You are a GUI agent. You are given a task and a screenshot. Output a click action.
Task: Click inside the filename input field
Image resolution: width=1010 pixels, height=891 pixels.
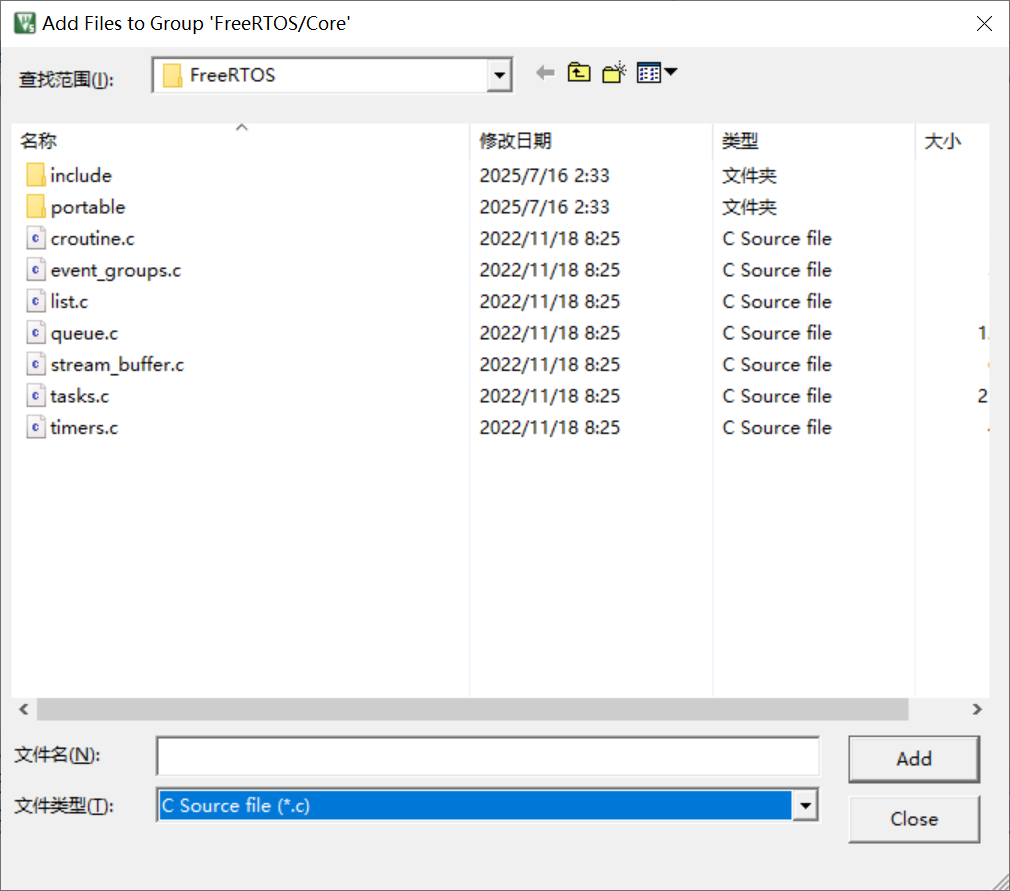click(487, 757)
